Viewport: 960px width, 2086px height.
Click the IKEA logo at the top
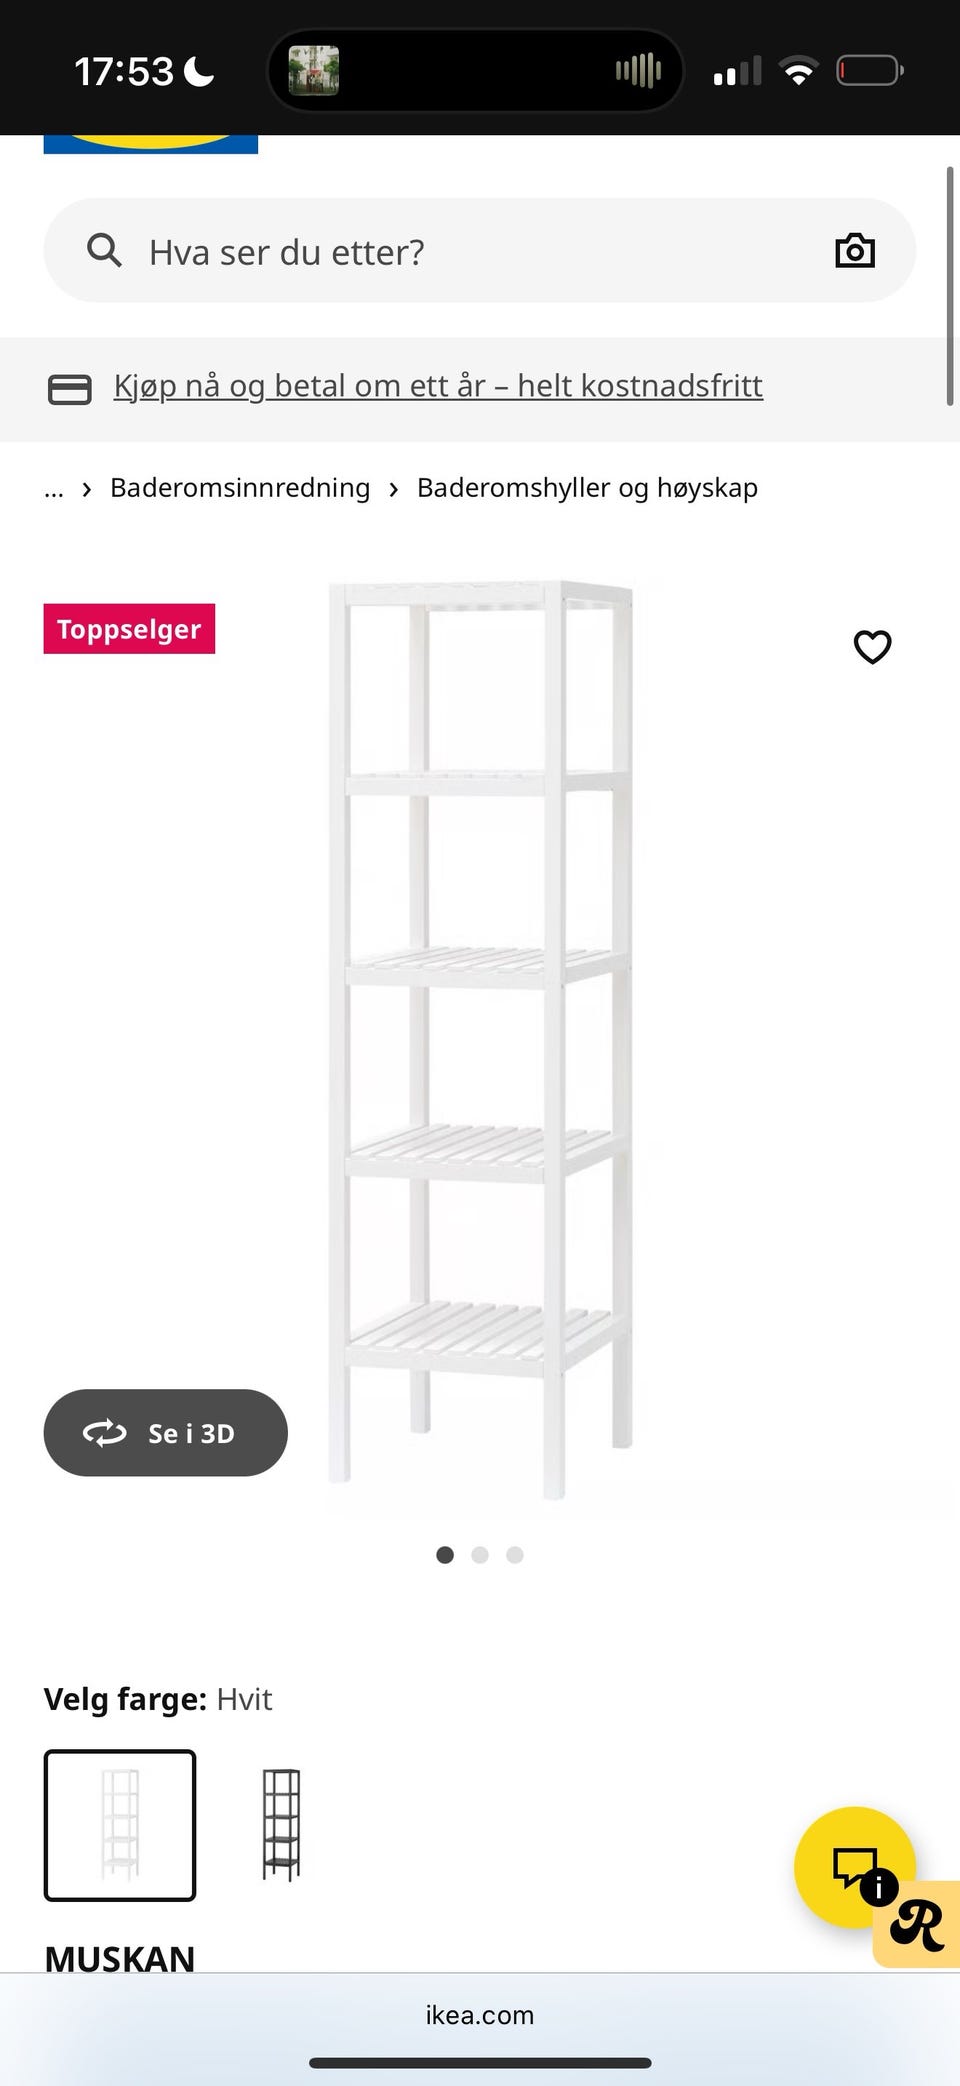pos(151,144)
